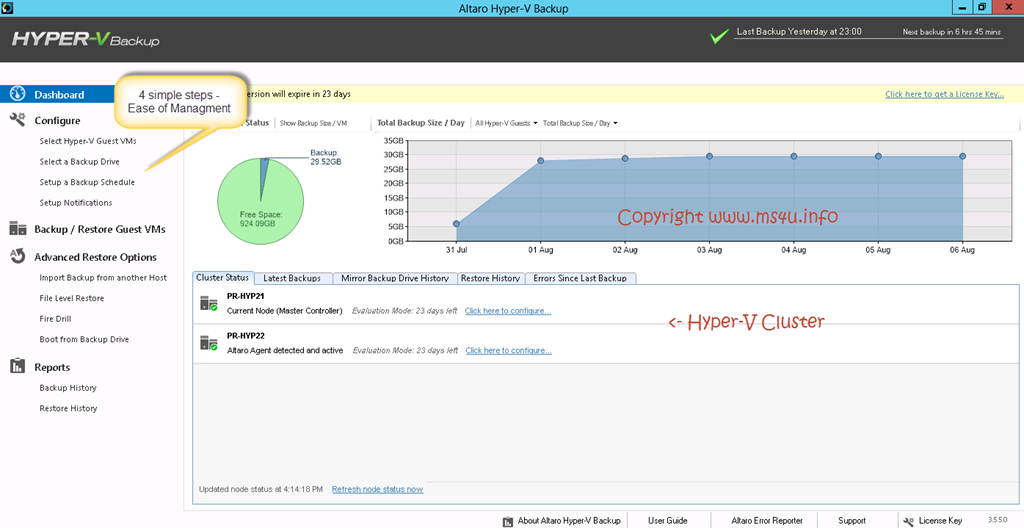Expand the All Hyper-V Guests dropdown
The image size is (1024, 528).
[x=506, y=123]
